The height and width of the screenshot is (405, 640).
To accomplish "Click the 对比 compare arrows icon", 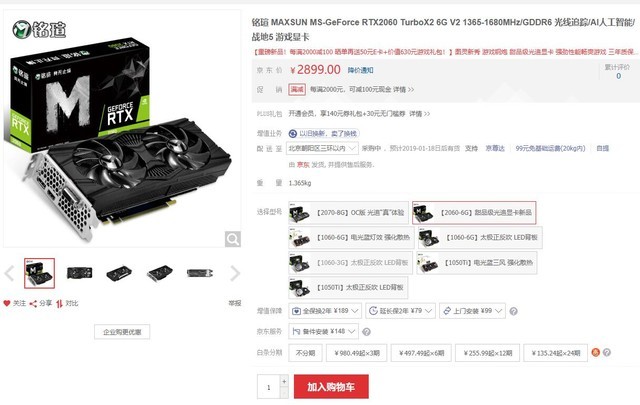I will (x=59, y=303).
